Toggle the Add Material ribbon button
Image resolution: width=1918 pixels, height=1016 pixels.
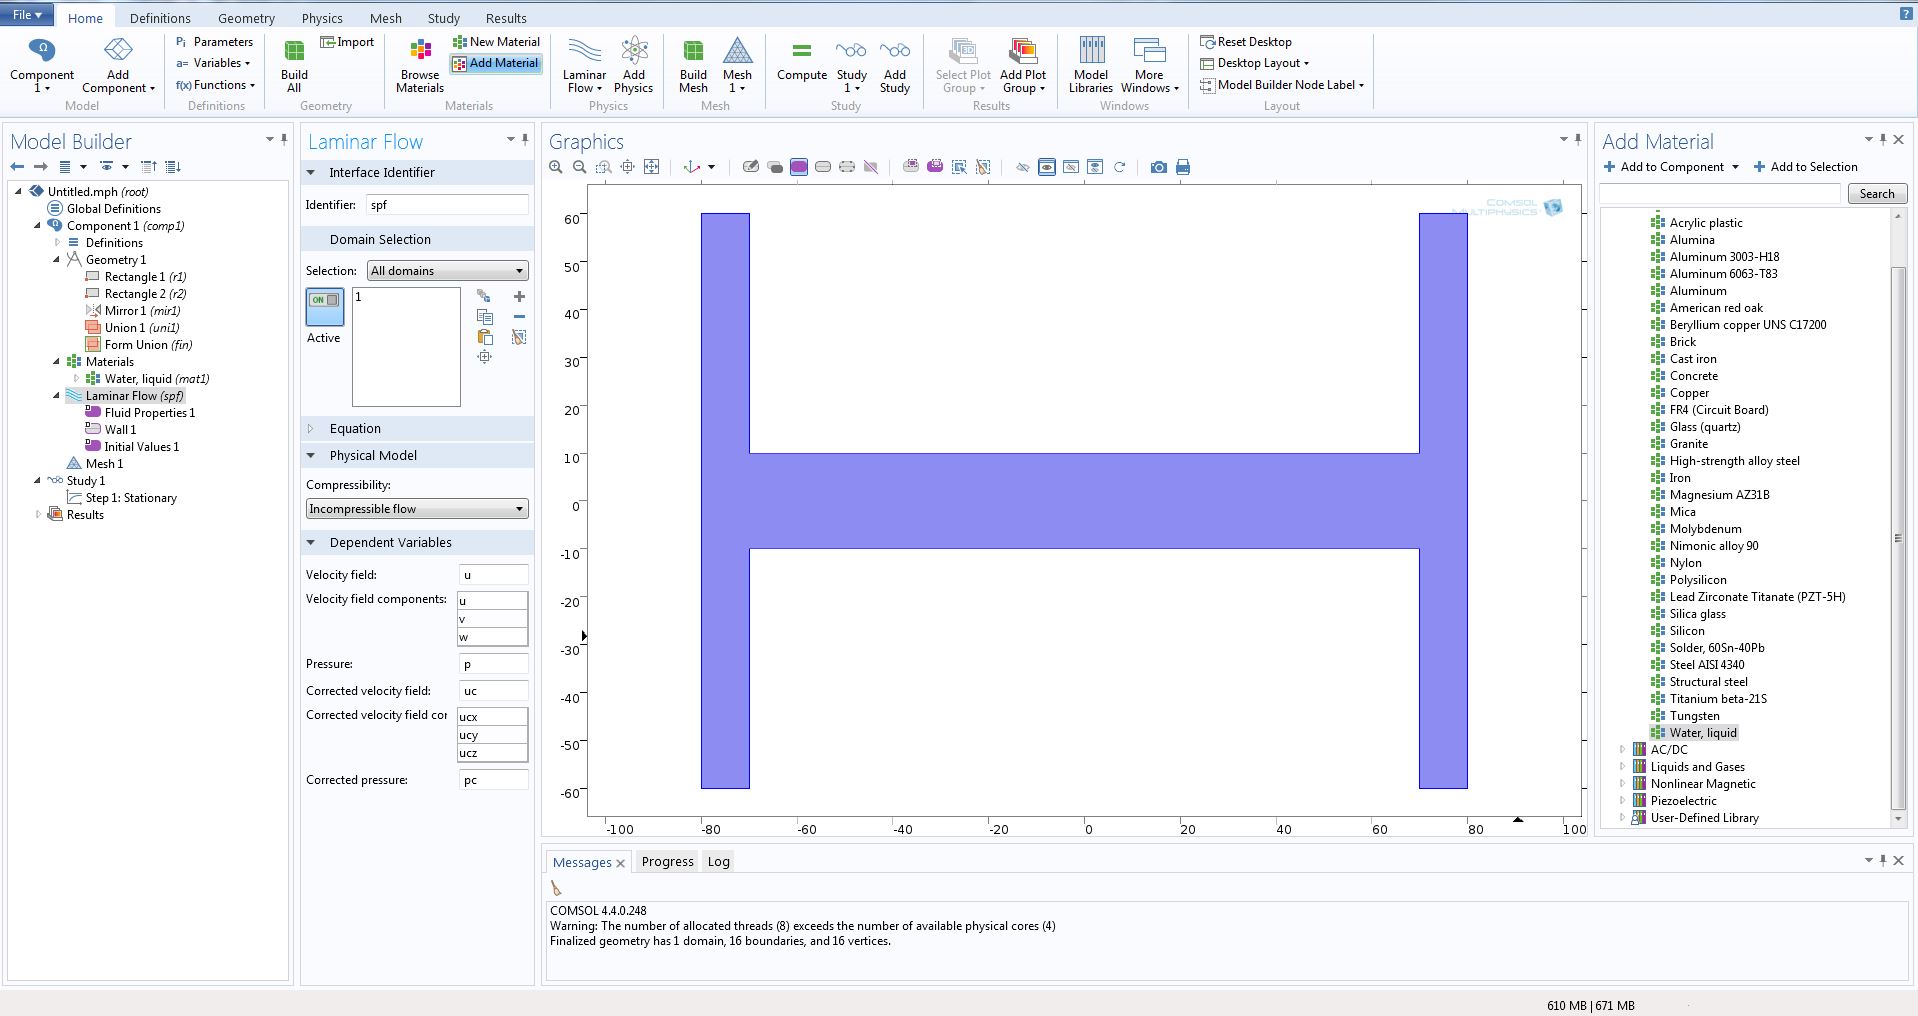(496, 63)
